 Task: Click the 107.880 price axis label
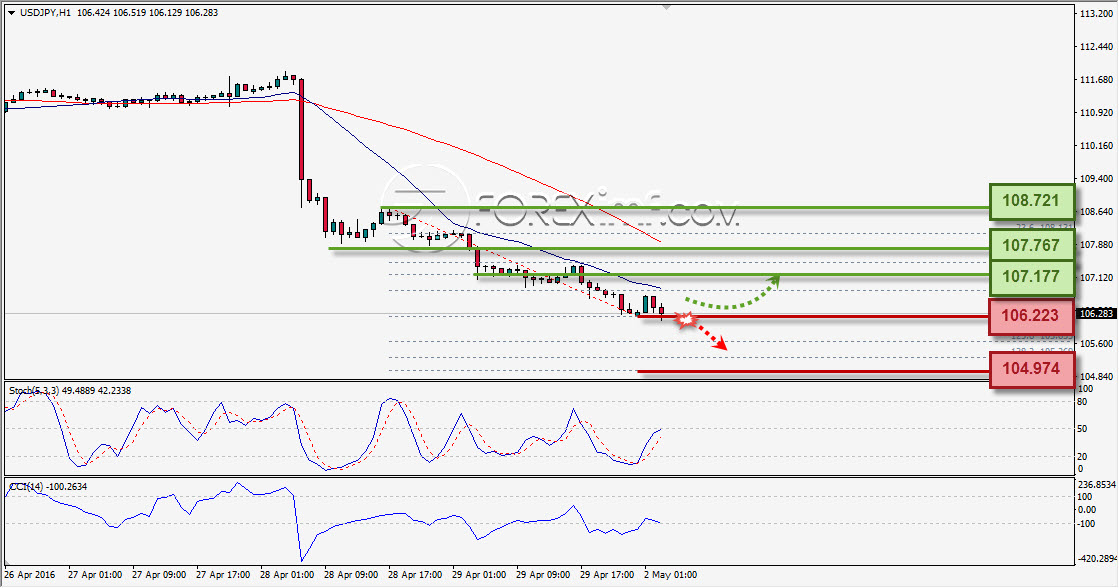click(x=1096, y=244)
